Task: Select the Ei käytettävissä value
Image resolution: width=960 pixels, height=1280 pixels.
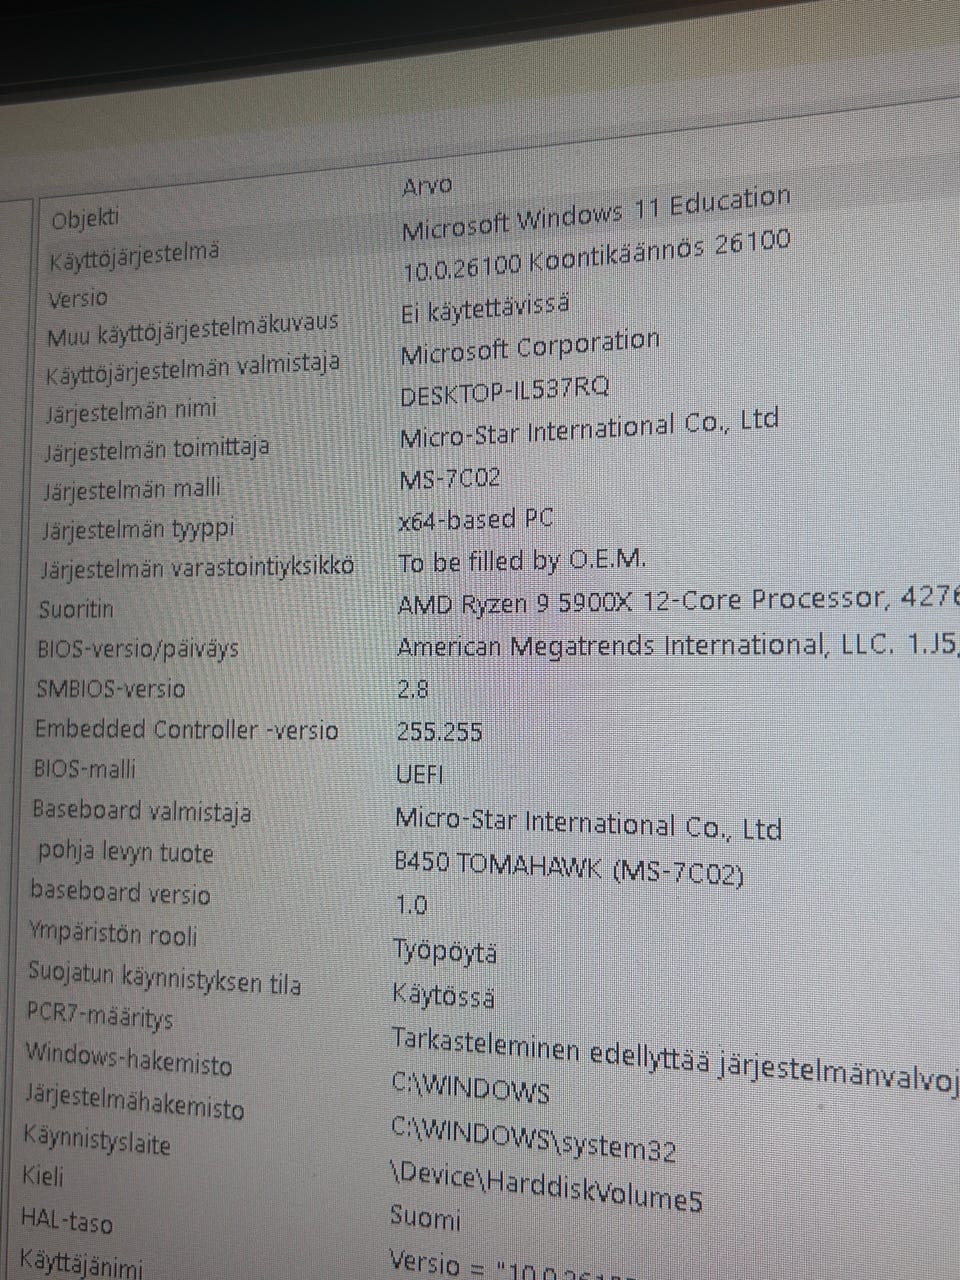Action: click(485, 307)
